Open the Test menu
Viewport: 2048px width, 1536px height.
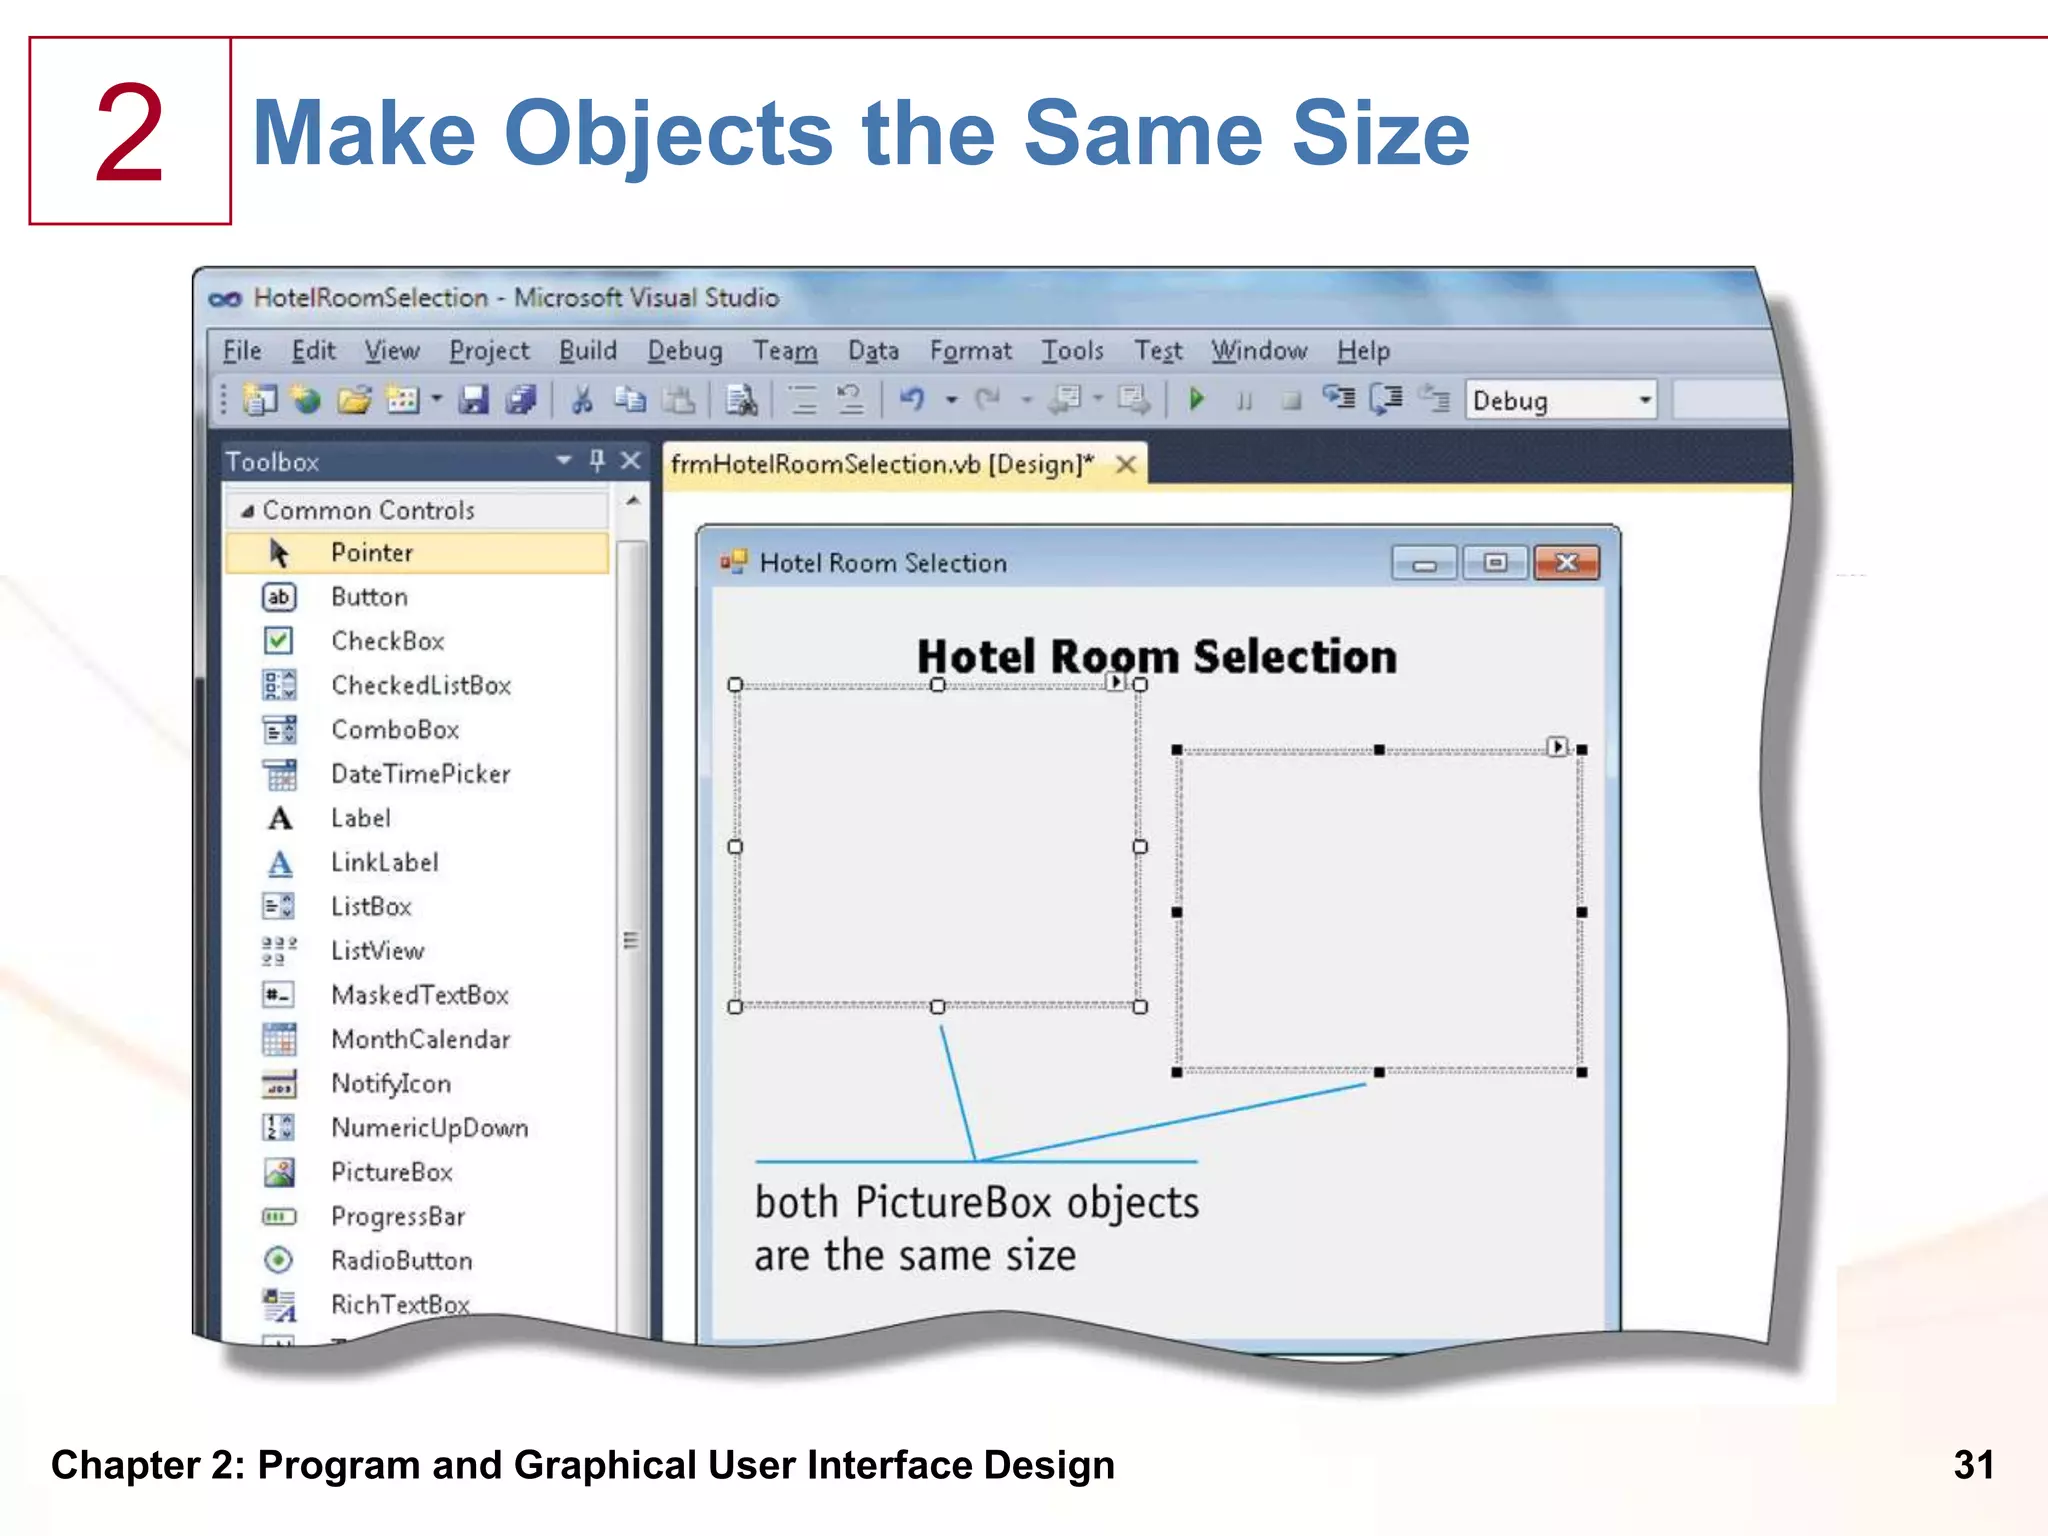click(x=1158, y=350)
